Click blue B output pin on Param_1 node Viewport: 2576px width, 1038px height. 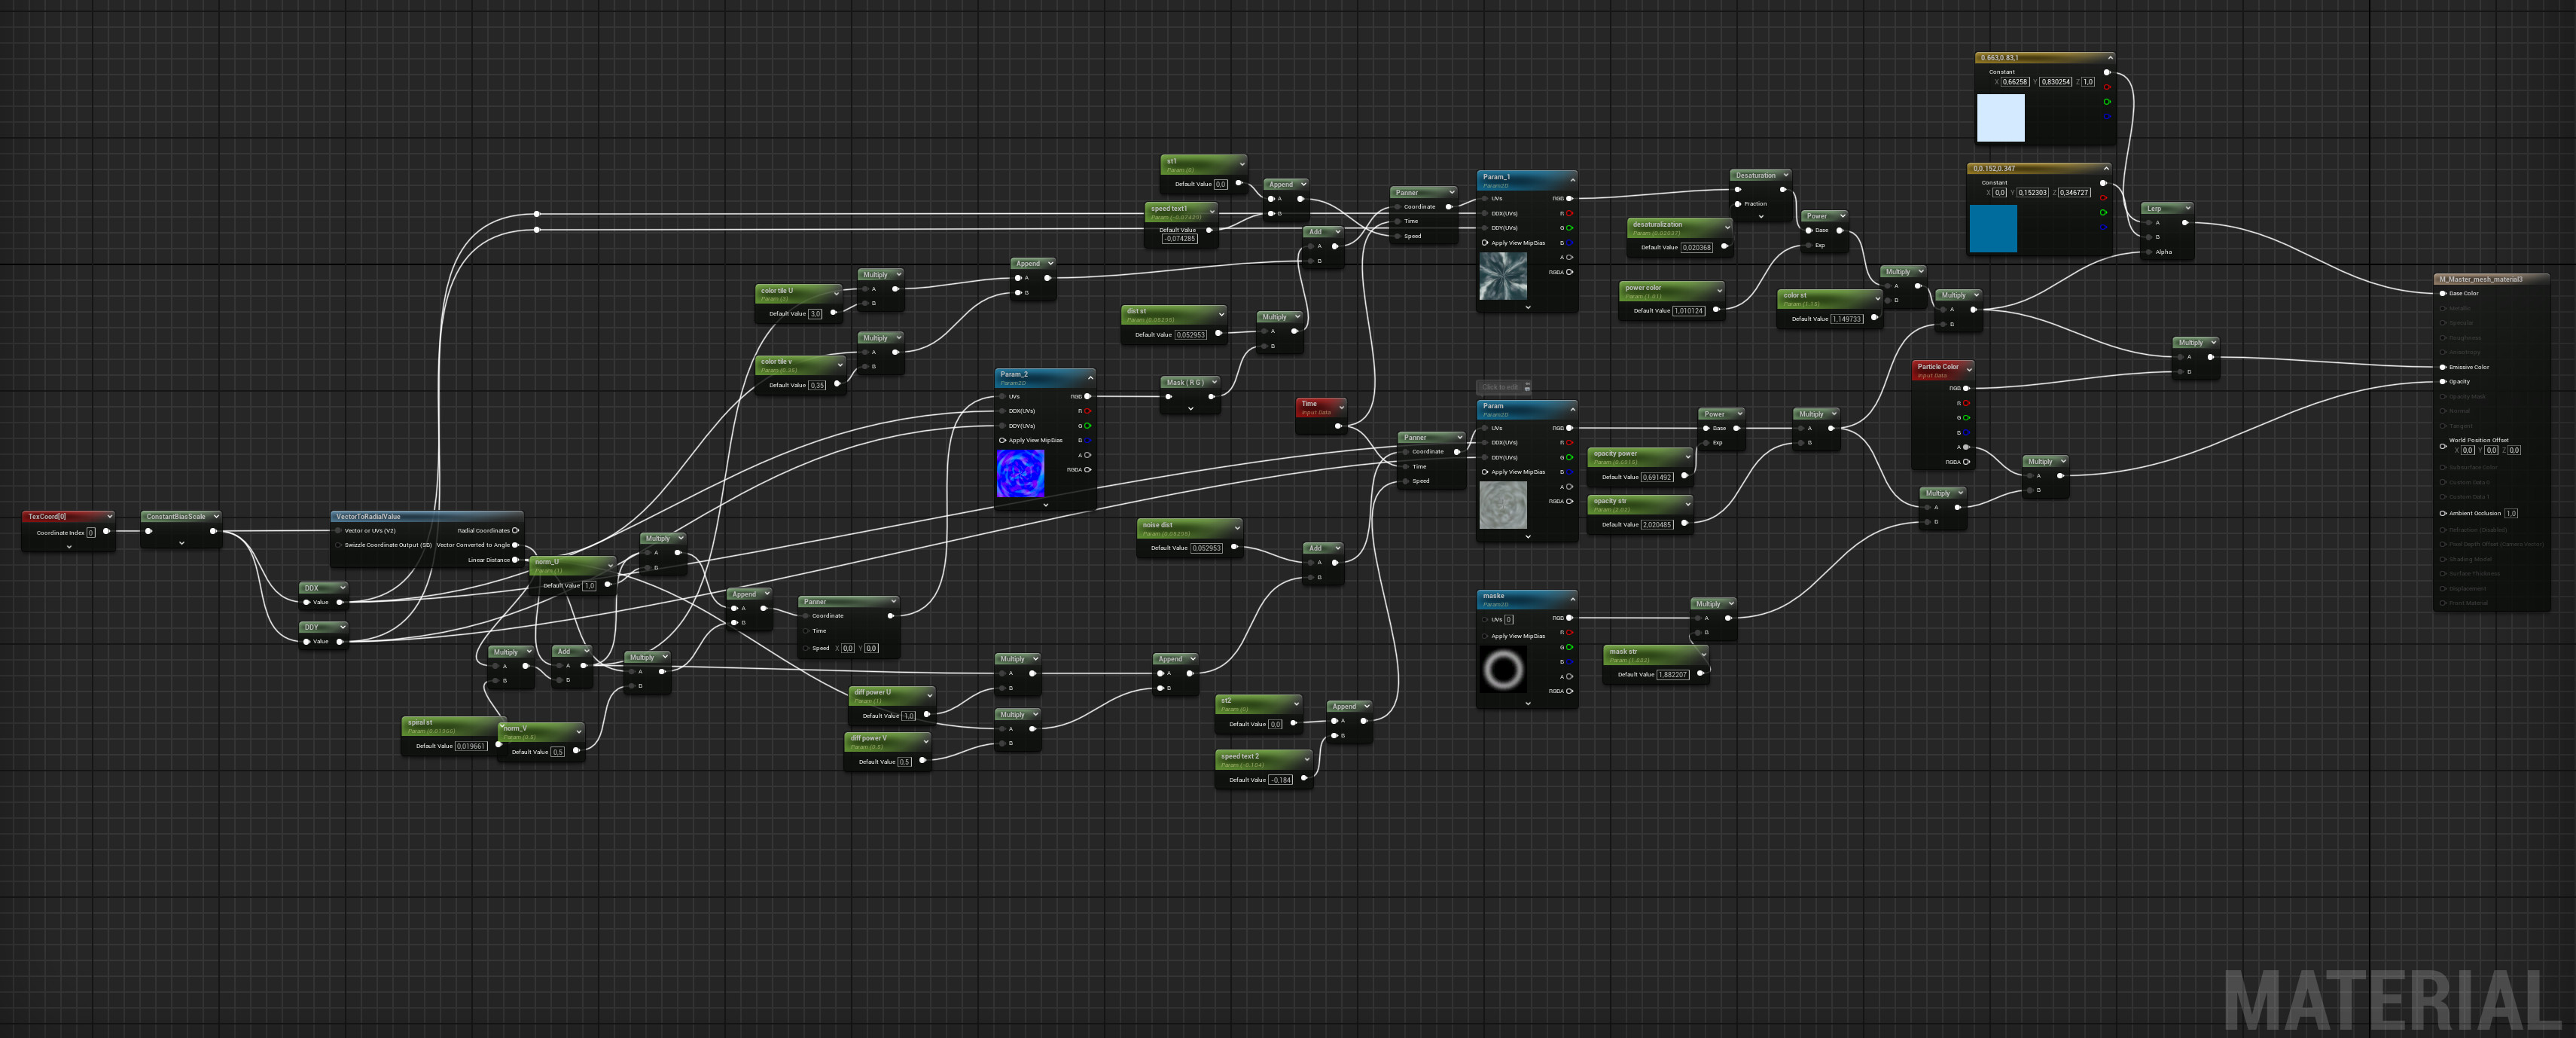[x=1569, y=243]
